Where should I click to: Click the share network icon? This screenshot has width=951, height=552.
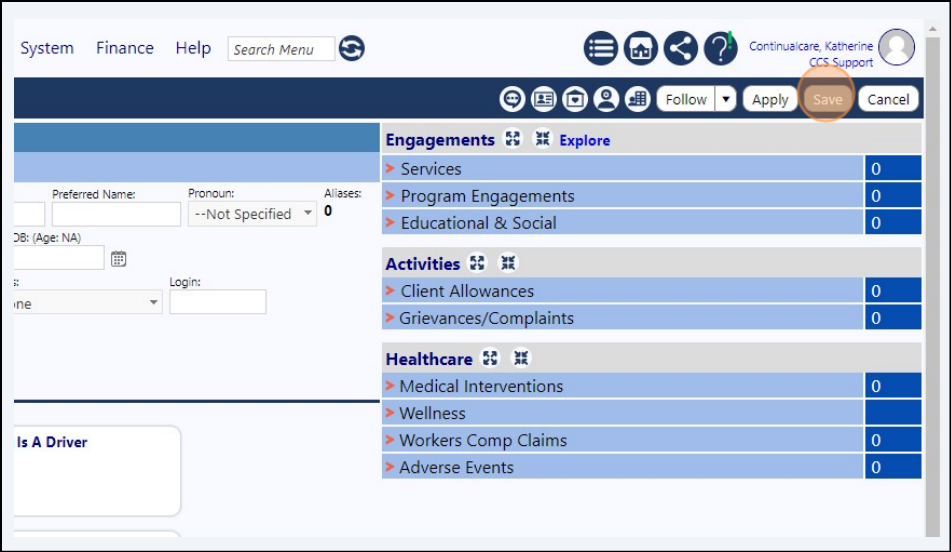click(680, 49)
